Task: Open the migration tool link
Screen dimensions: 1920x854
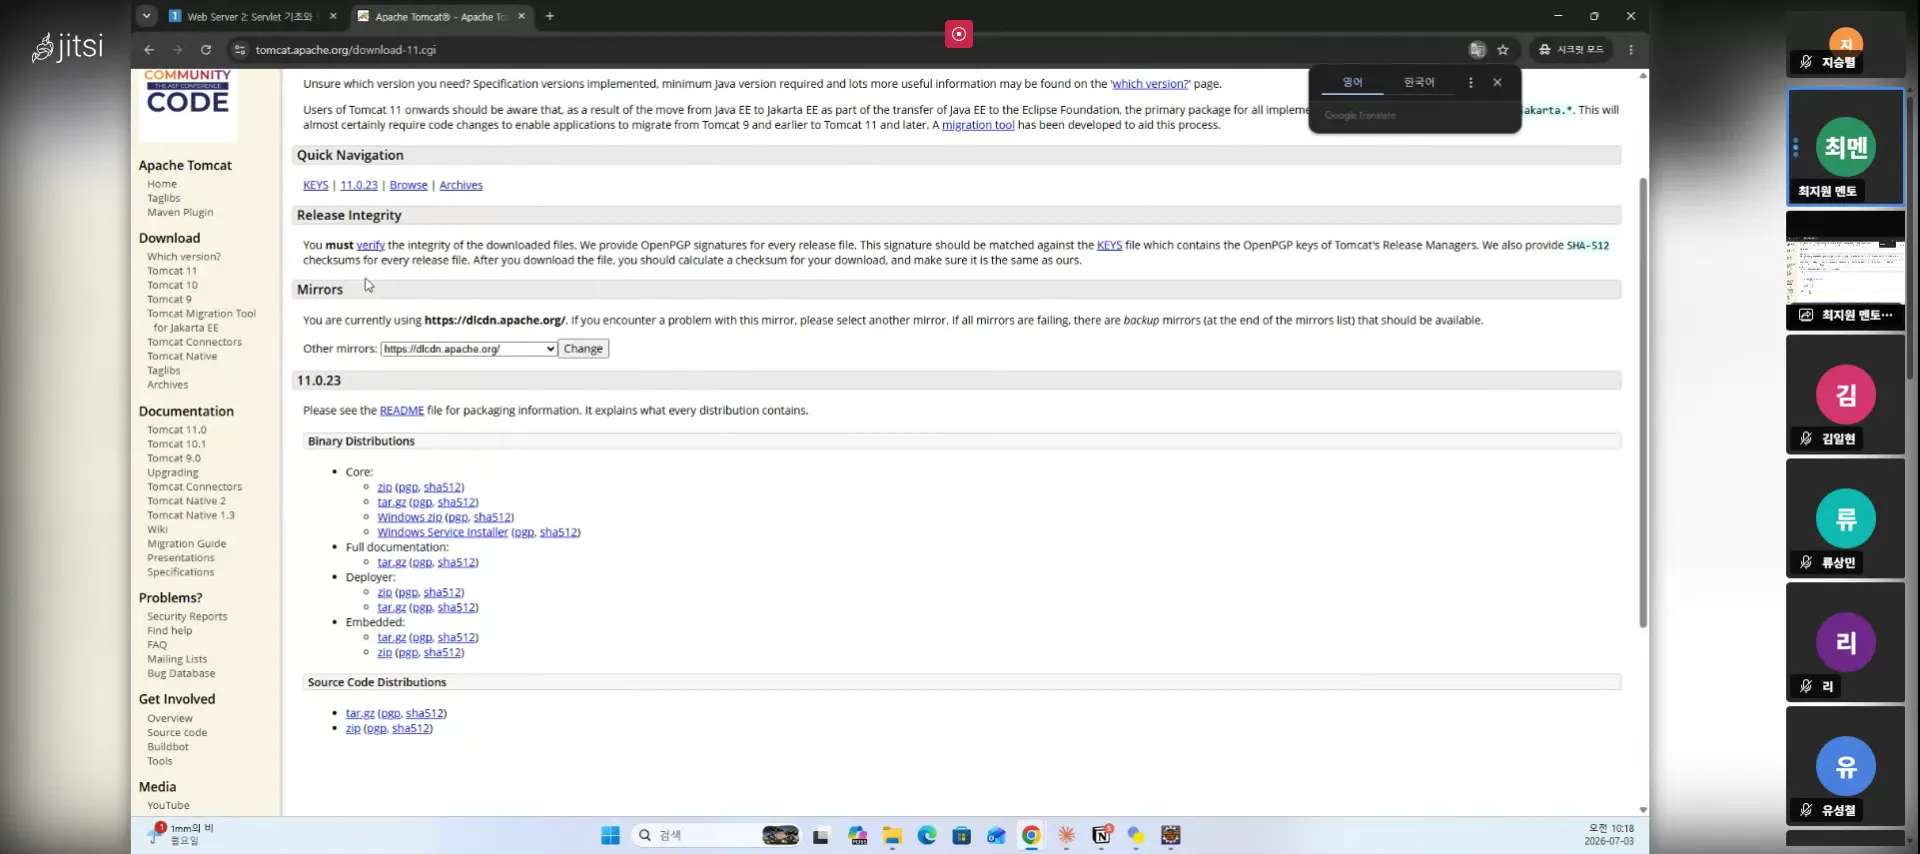Action: [x=978, y=125]
